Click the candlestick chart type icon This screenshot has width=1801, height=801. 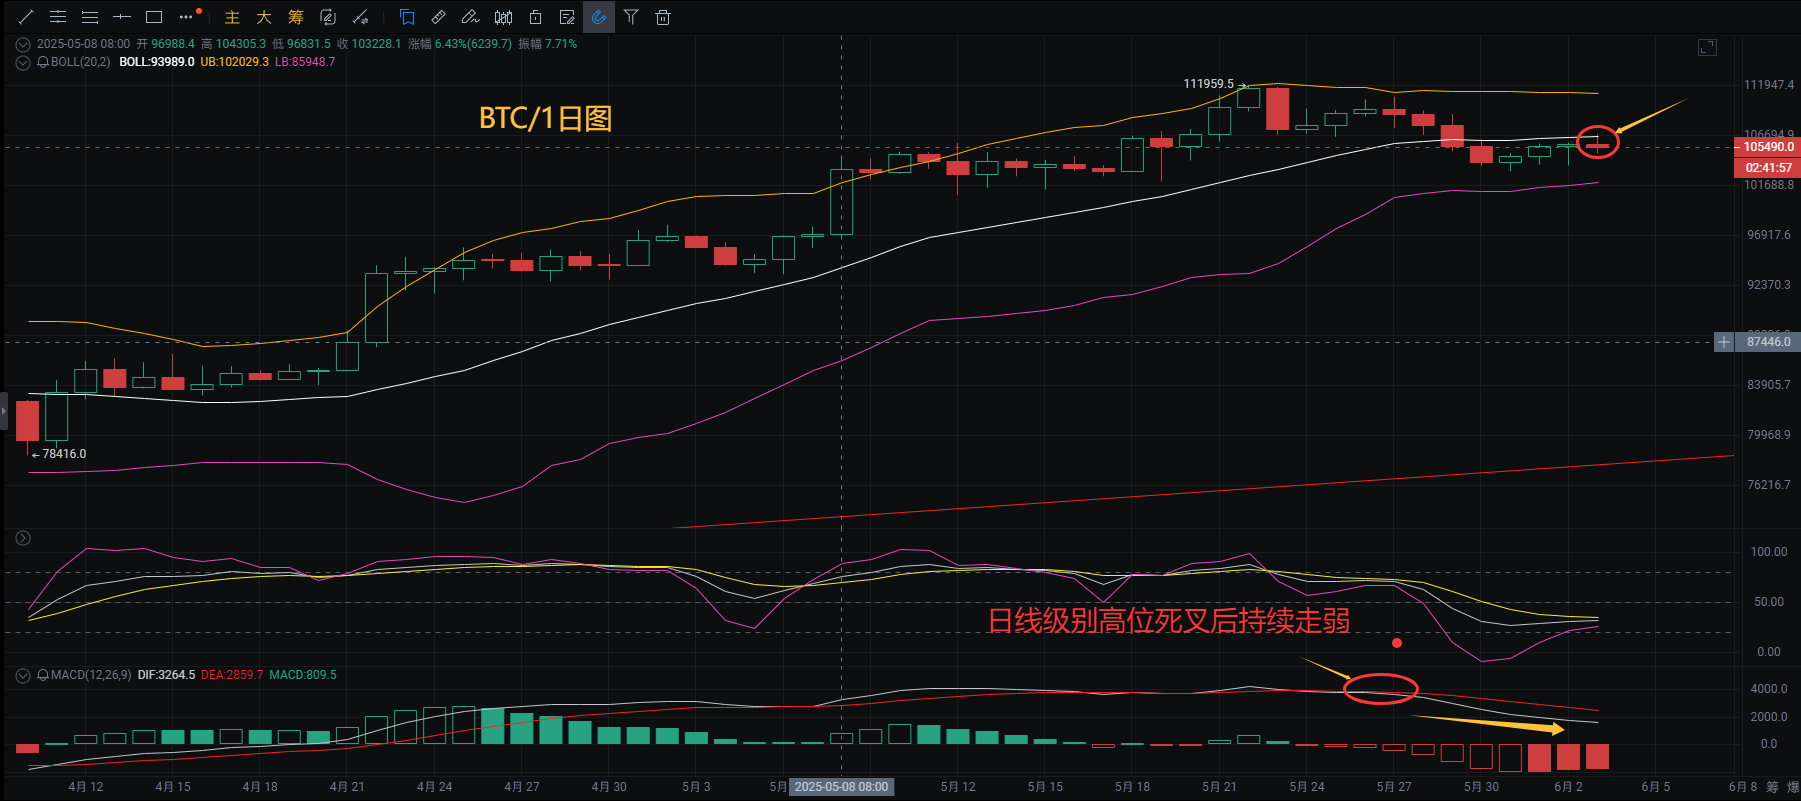tap(503, 17)
